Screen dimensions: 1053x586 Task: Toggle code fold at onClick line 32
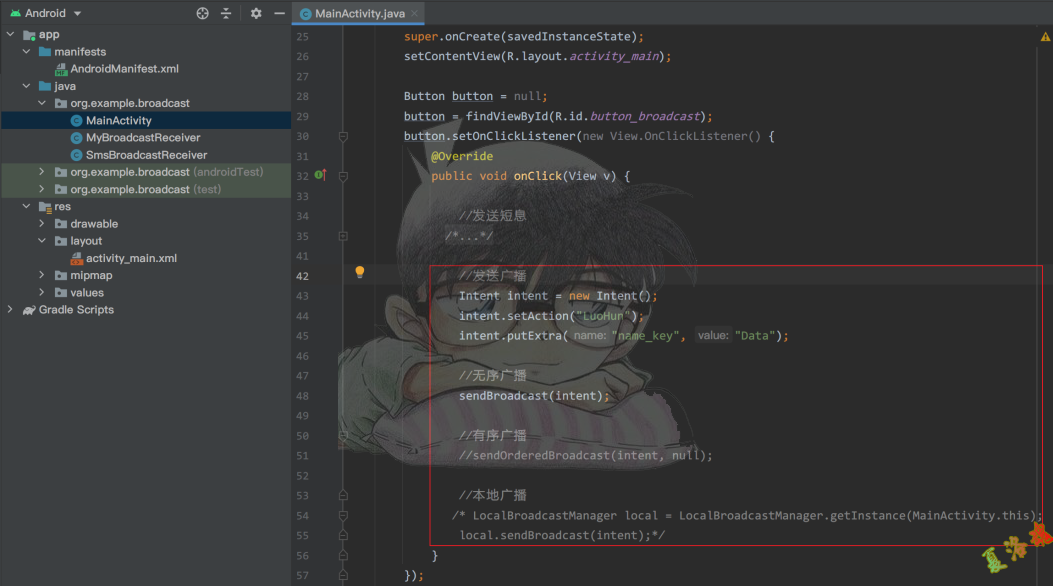(x=343, y=176)
